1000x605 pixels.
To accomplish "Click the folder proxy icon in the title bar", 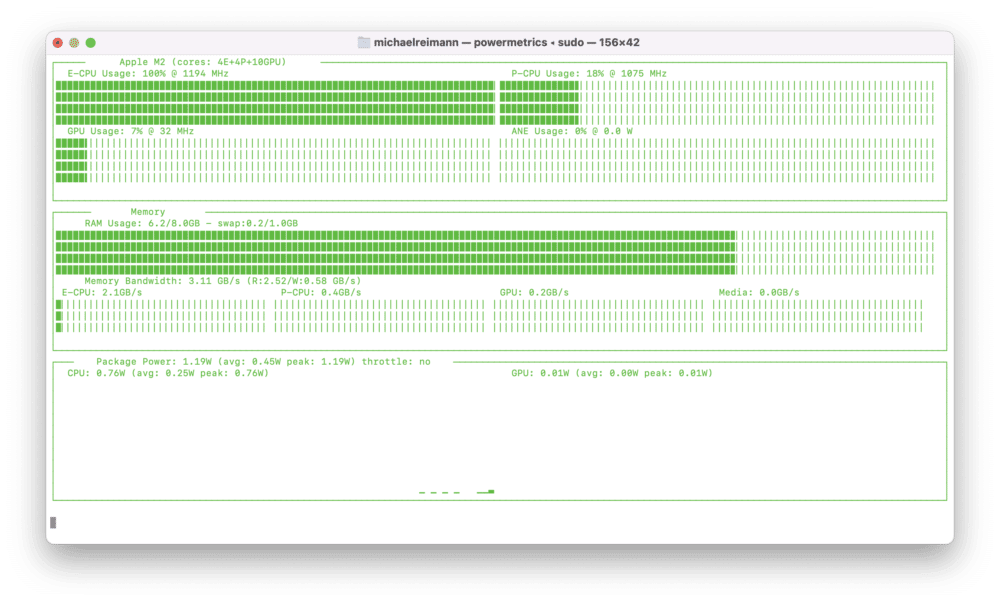I will 364,43.
